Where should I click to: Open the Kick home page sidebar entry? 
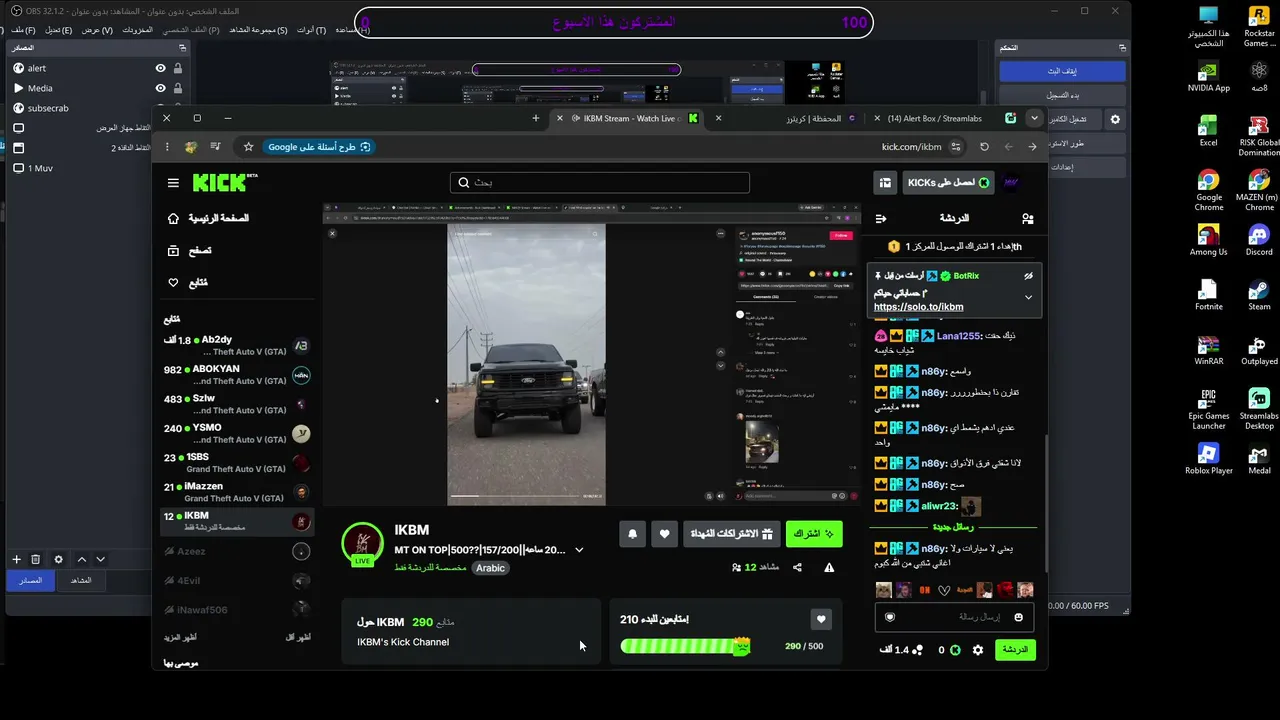click(x=209, y=218)
